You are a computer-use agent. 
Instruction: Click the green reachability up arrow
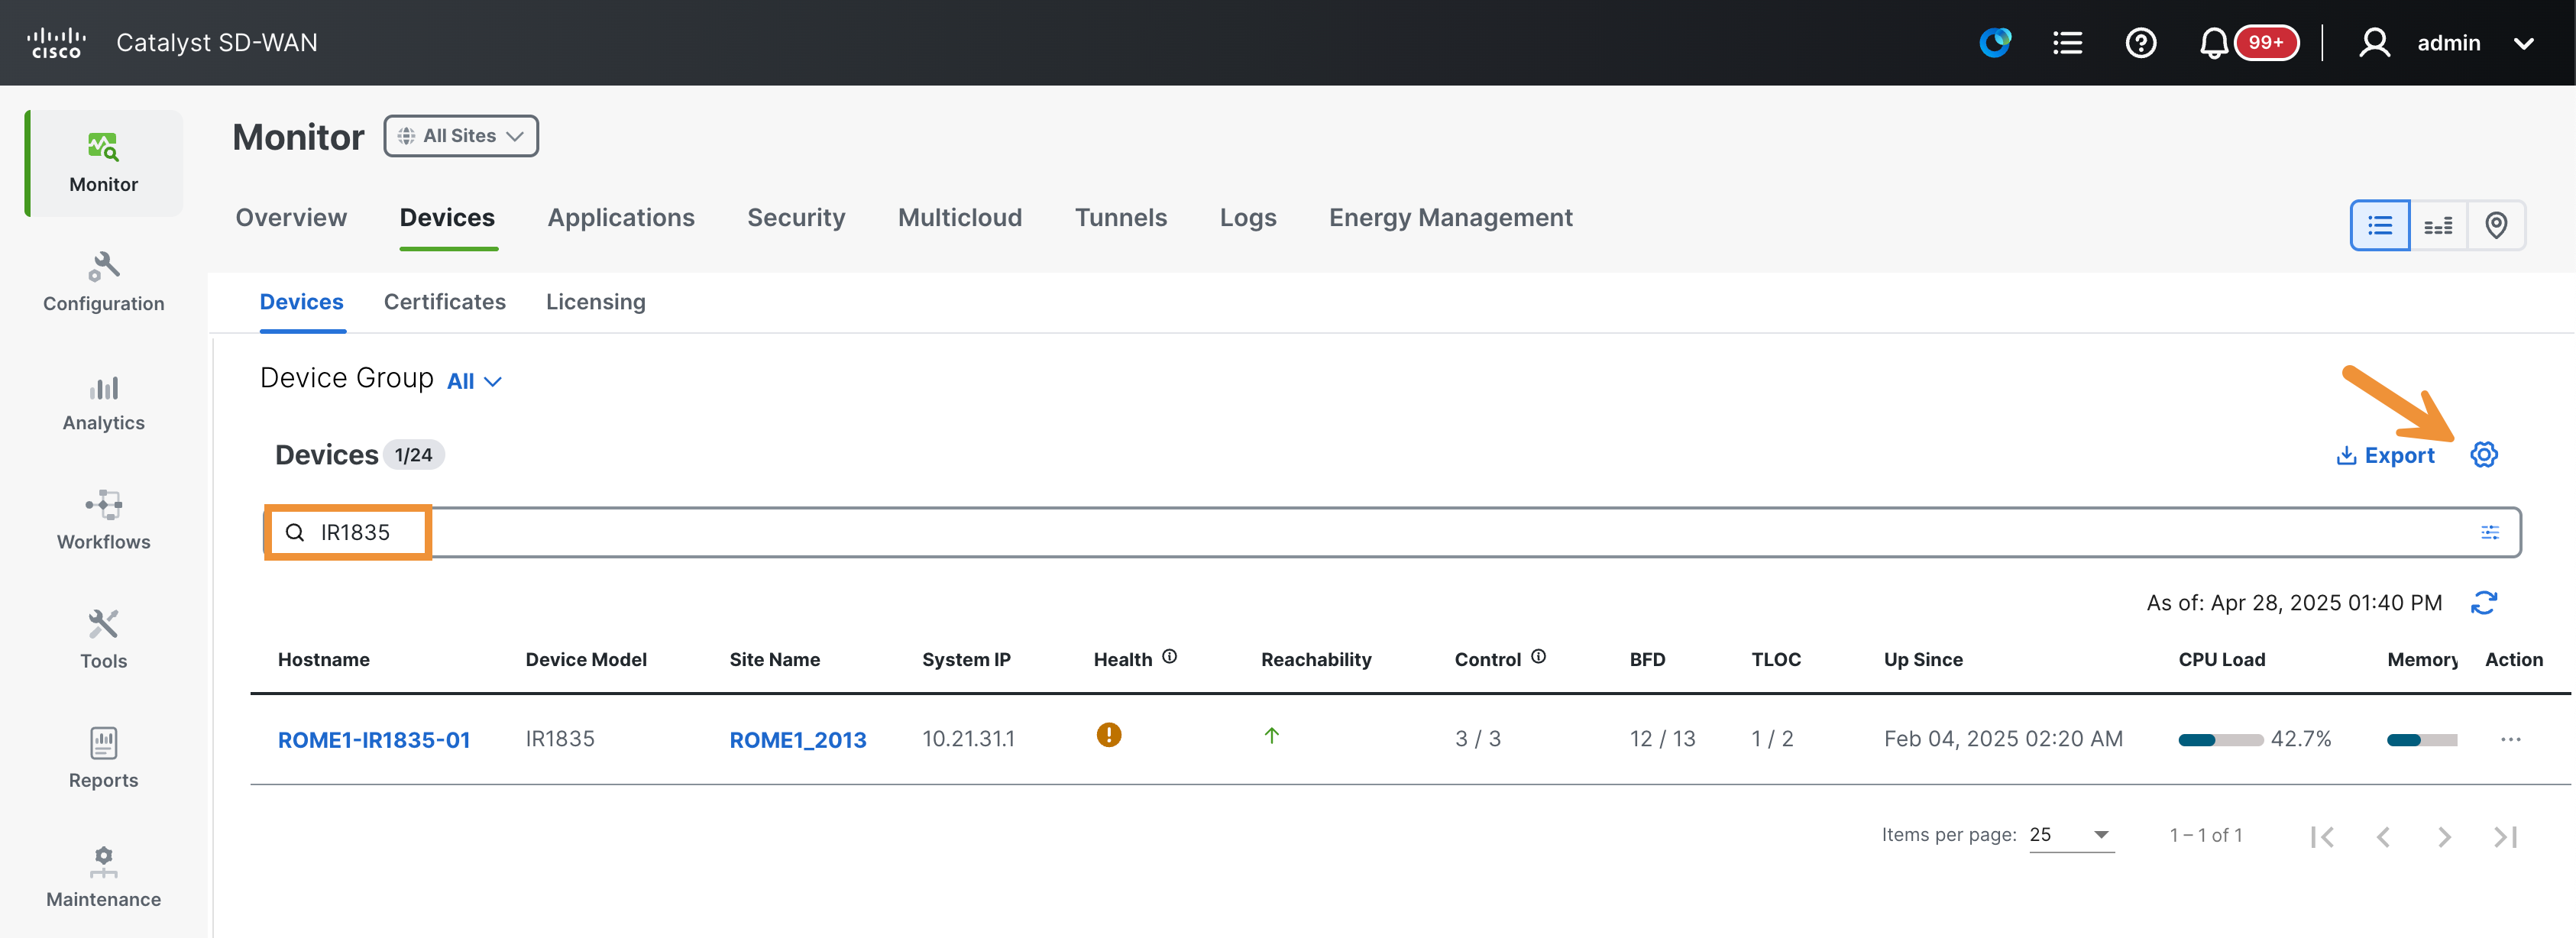point(1271,736)
